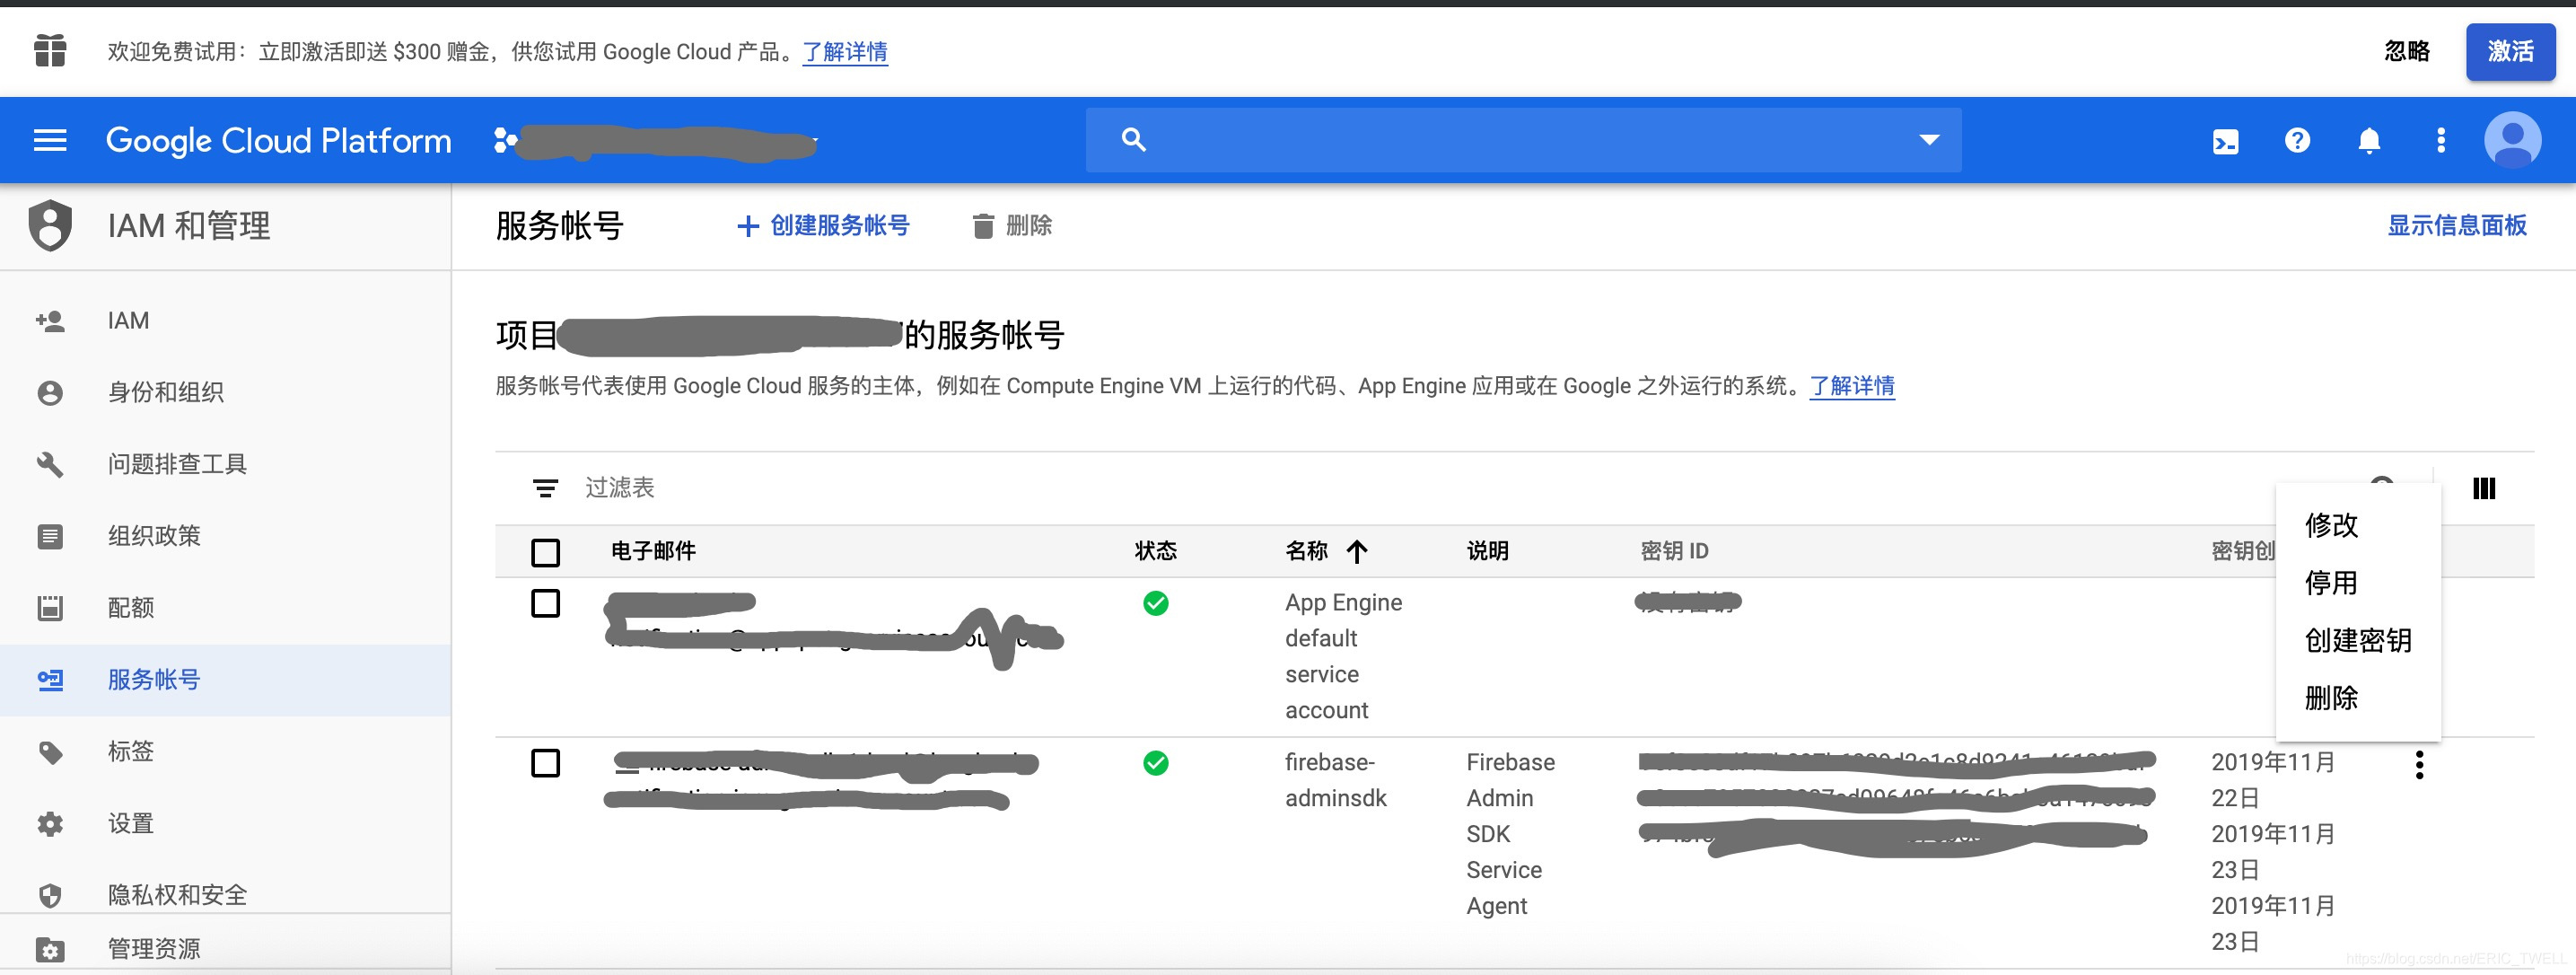Viewport: 2576px width, 975px height.
Task: Open the header more options menu
Action: pyautogui.click(x=2441, y=140)
